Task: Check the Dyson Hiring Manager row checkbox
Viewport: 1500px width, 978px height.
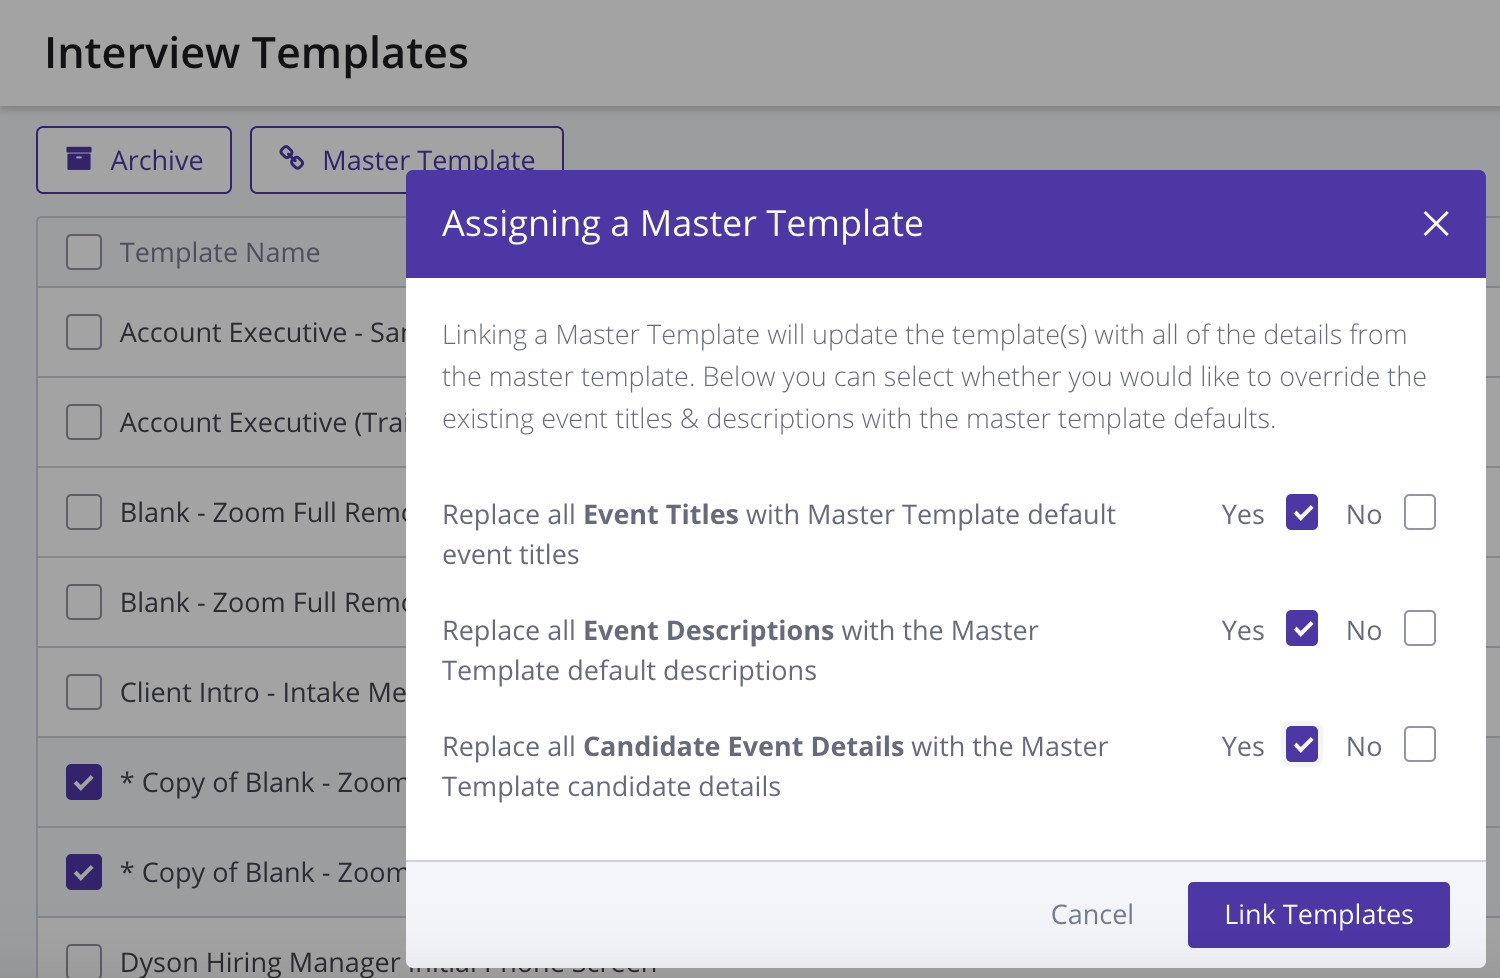Action: [x=84, y=961]
